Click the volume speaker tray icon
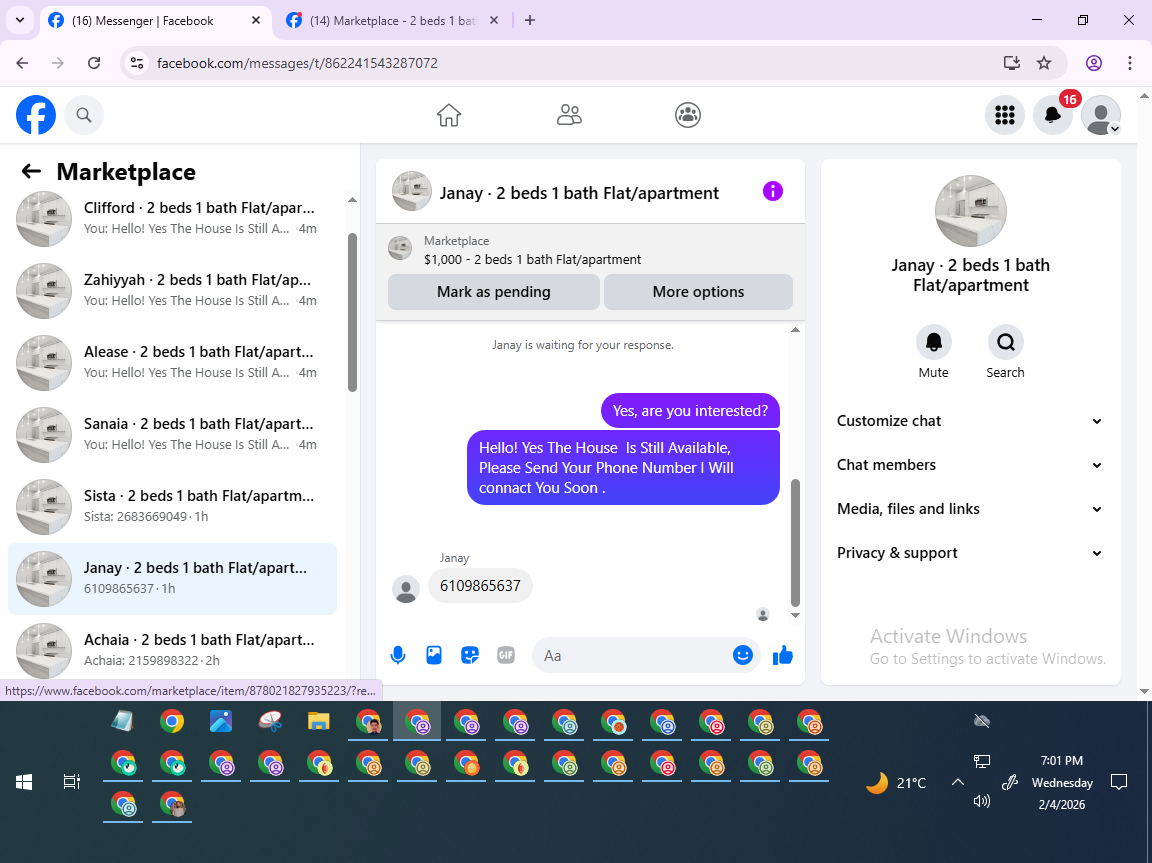This screenshot has height=863, width=1152. (982, 801)
